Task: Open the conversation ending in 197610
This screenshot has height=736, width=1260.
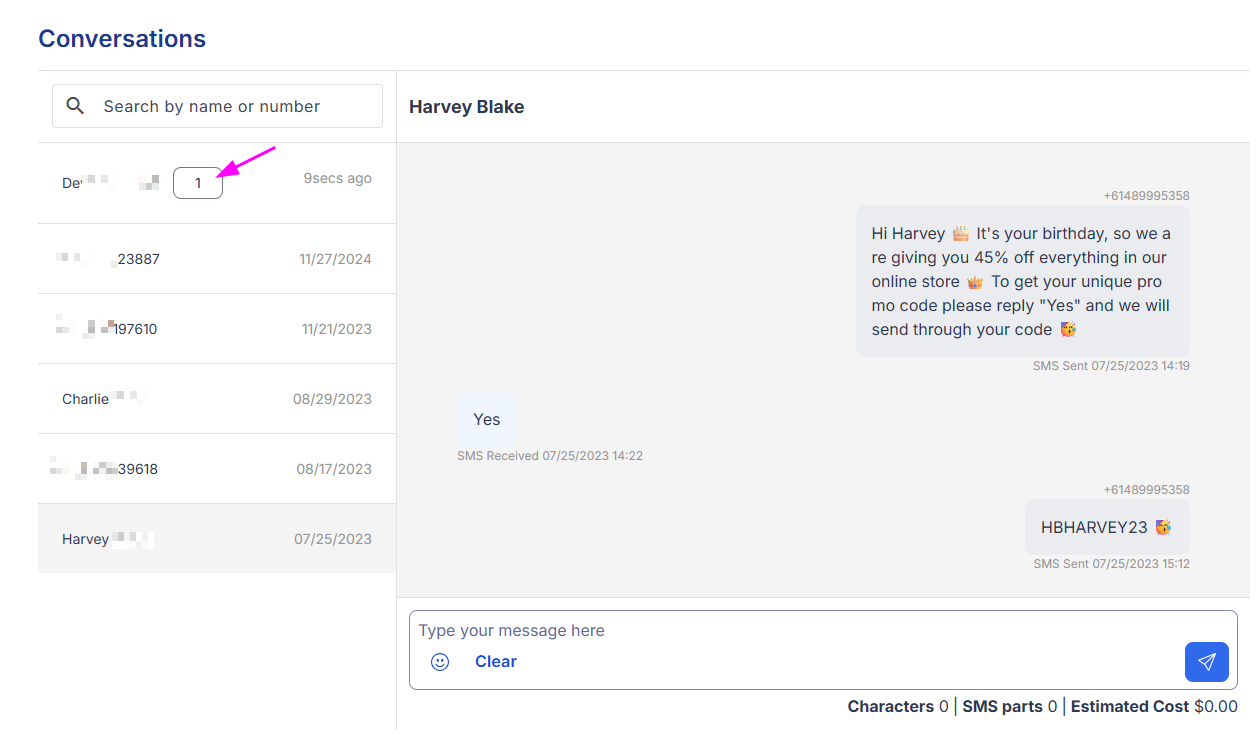Action: point(216,329)
